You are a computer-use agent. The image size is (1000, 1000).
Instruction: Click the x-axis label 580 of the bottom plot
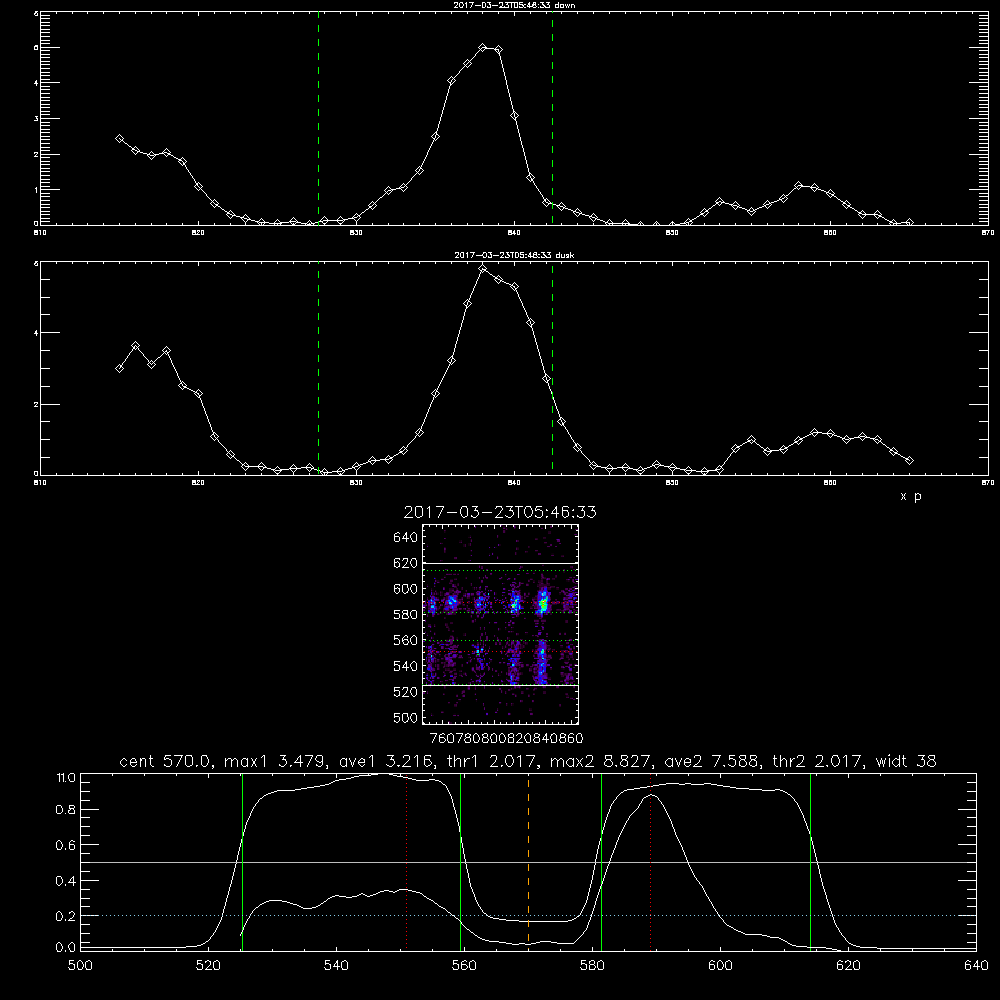click(592, 966)
